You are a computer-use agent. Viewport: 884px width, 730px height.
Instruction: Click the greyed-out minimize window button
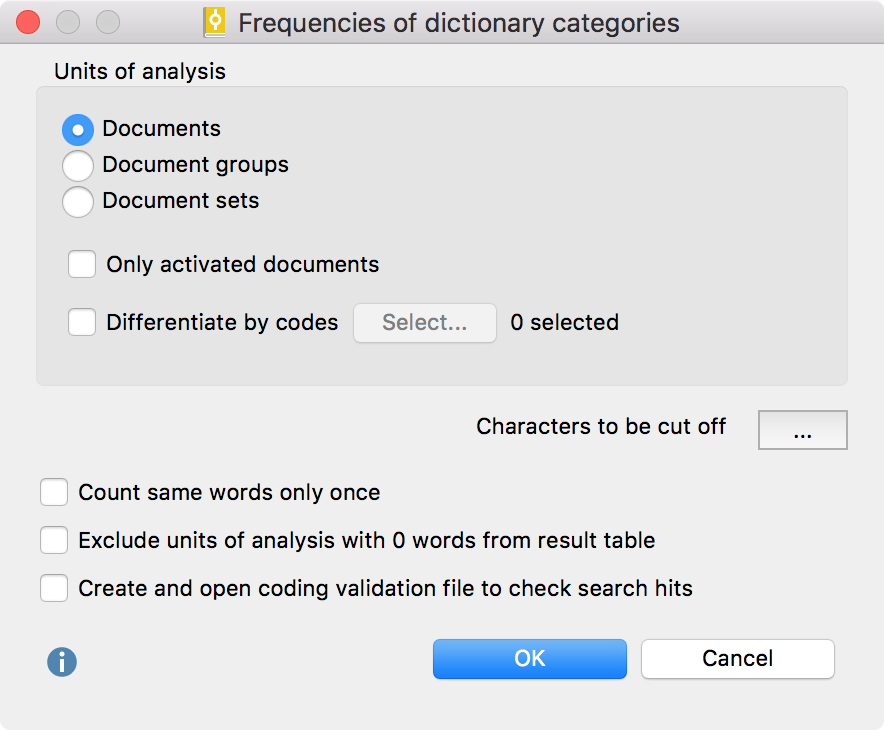pyautogui.click(x=68, y=23)
